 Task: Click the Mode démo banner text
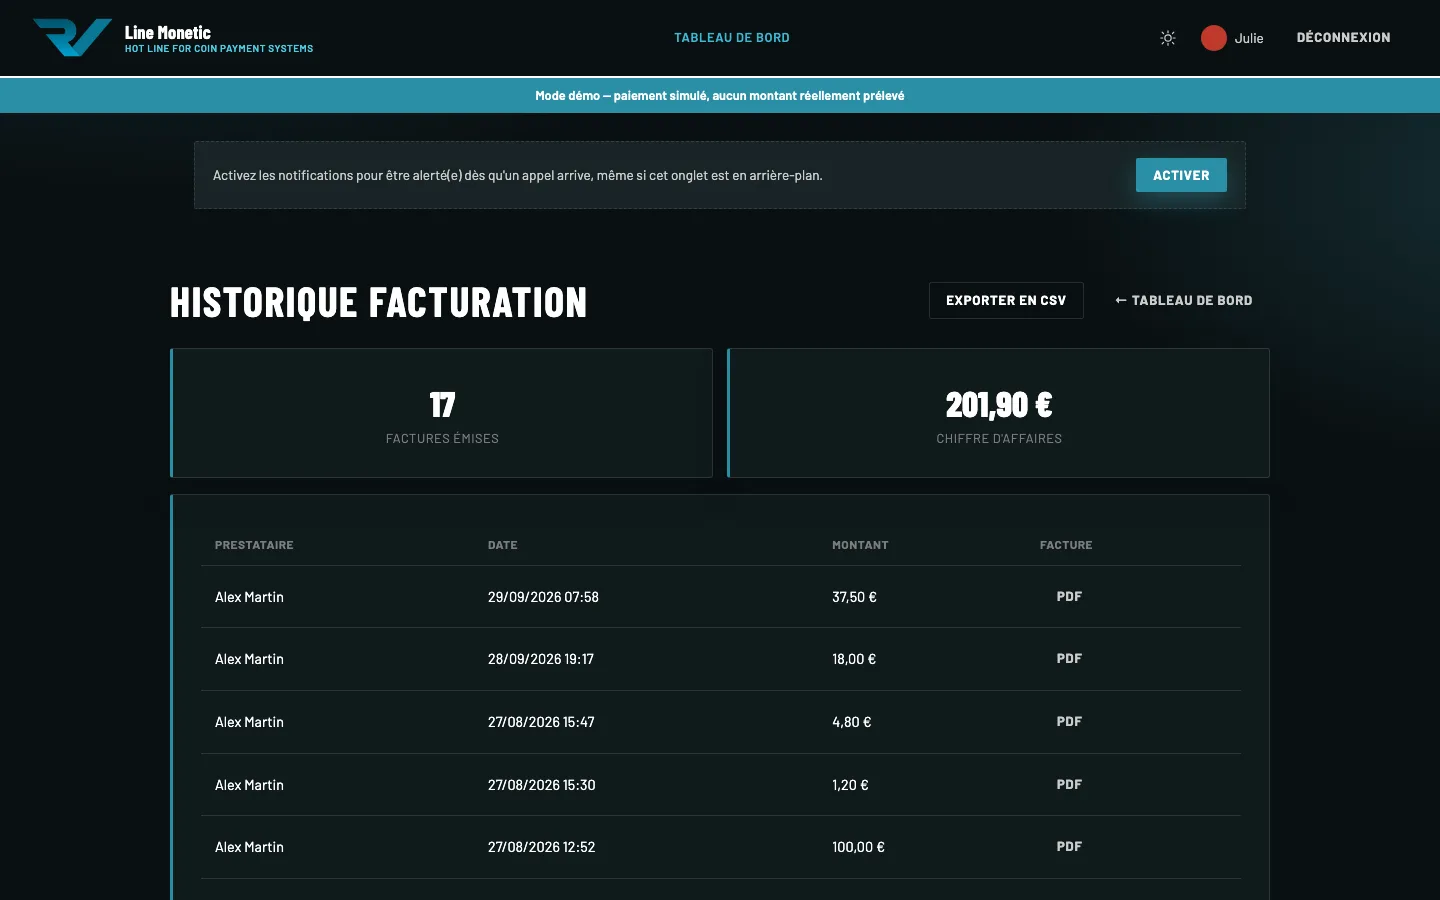[x=720, y=96]
